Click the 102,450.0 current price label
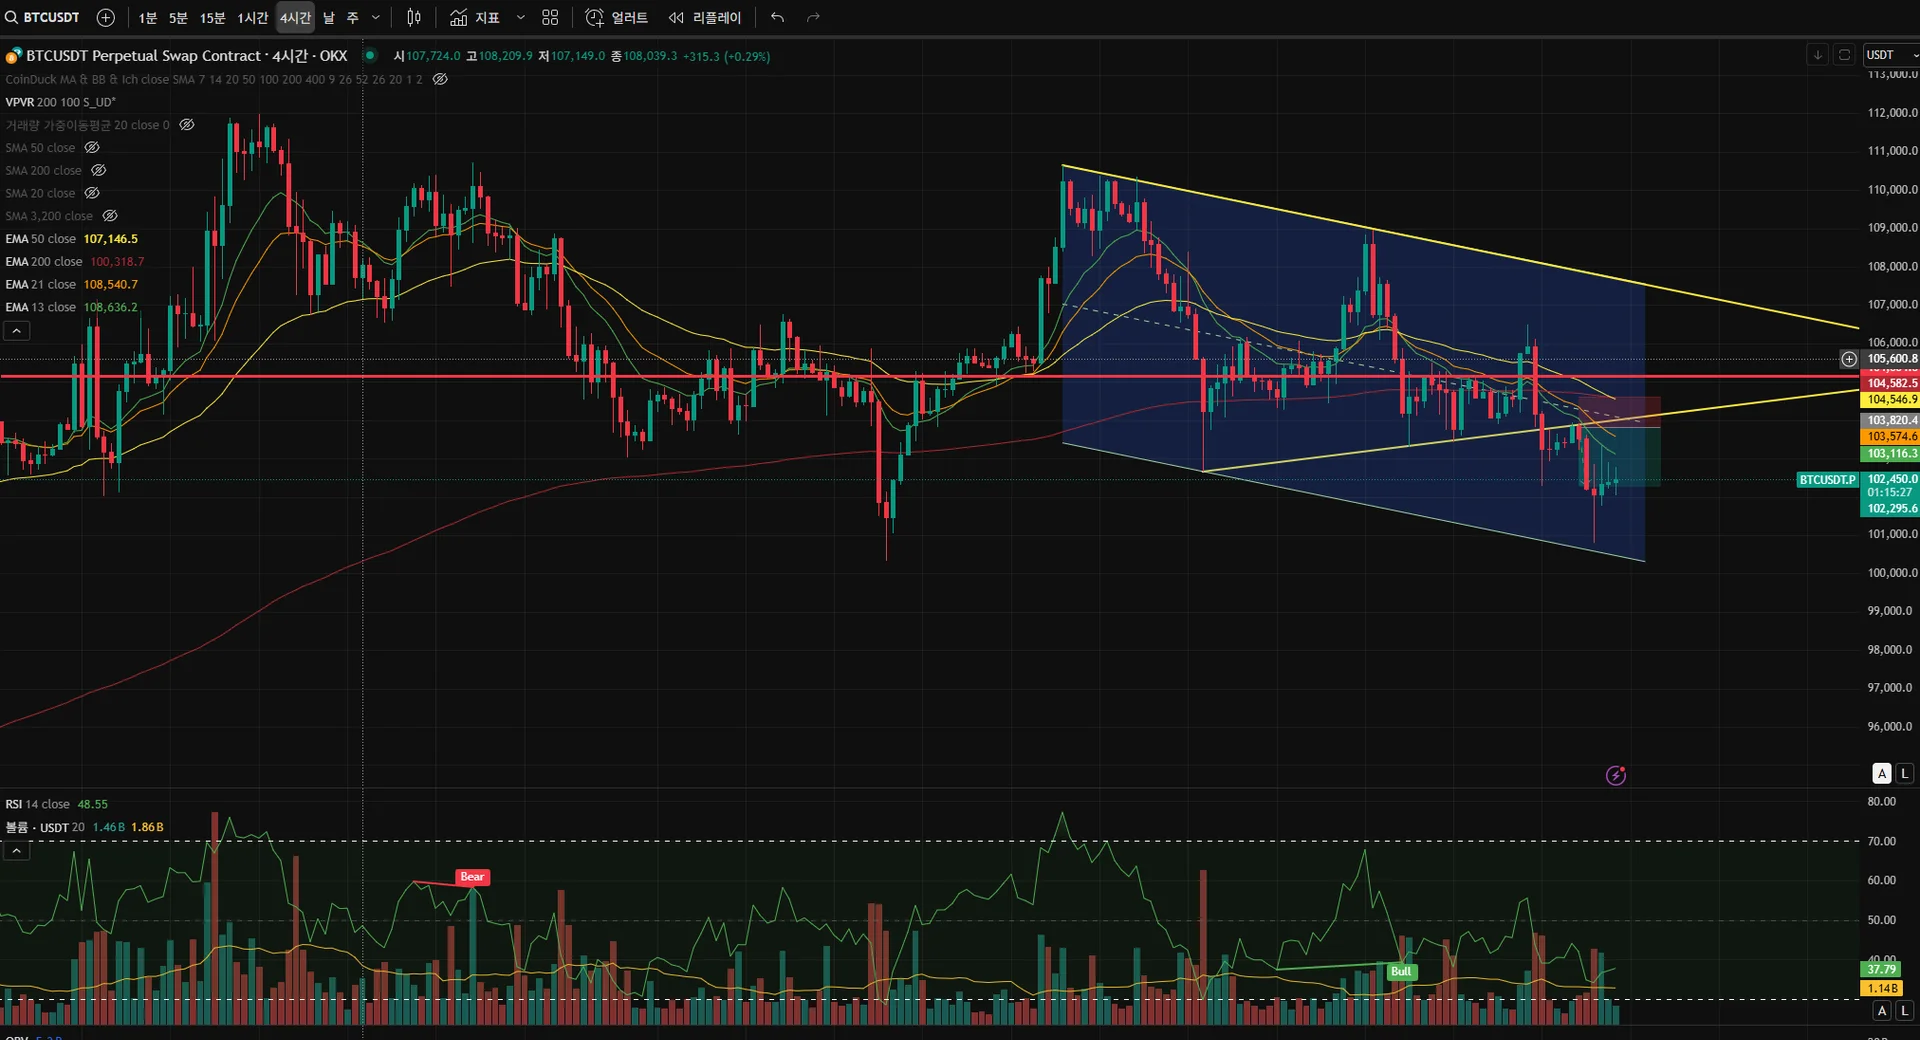 point(1890,479)
